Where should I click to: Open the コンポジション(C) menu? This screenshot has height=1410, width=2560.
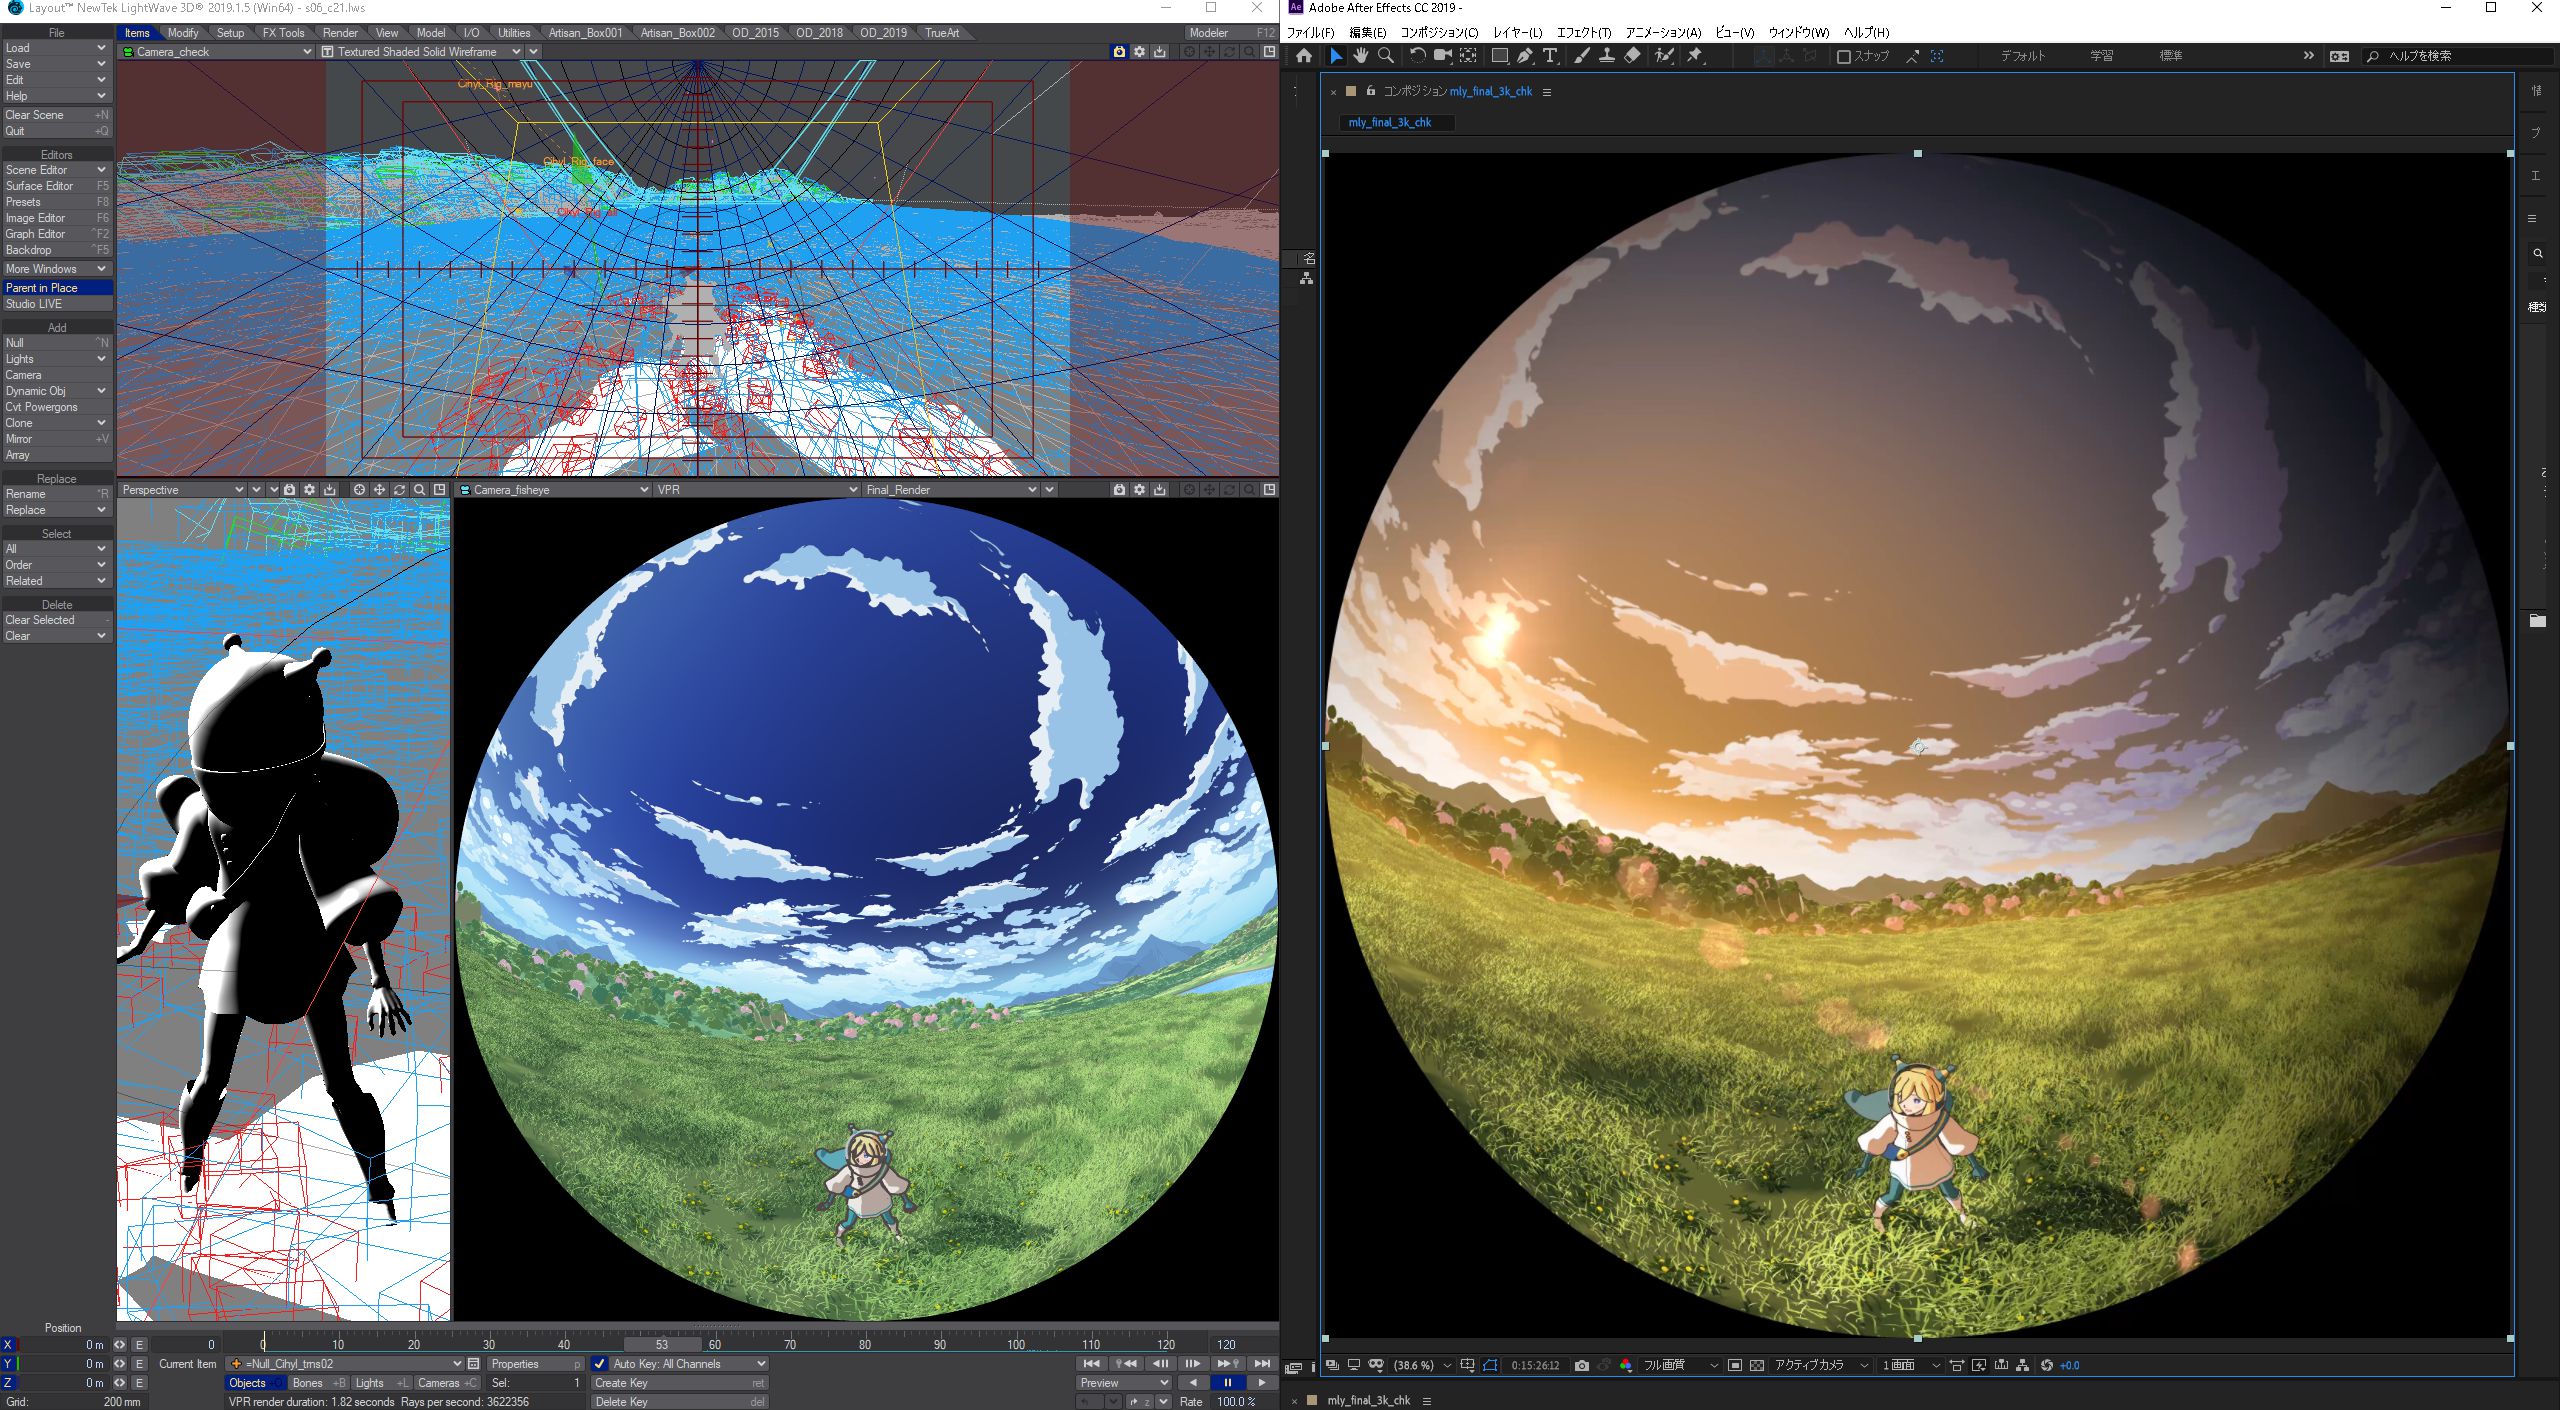coord(1439,33)
